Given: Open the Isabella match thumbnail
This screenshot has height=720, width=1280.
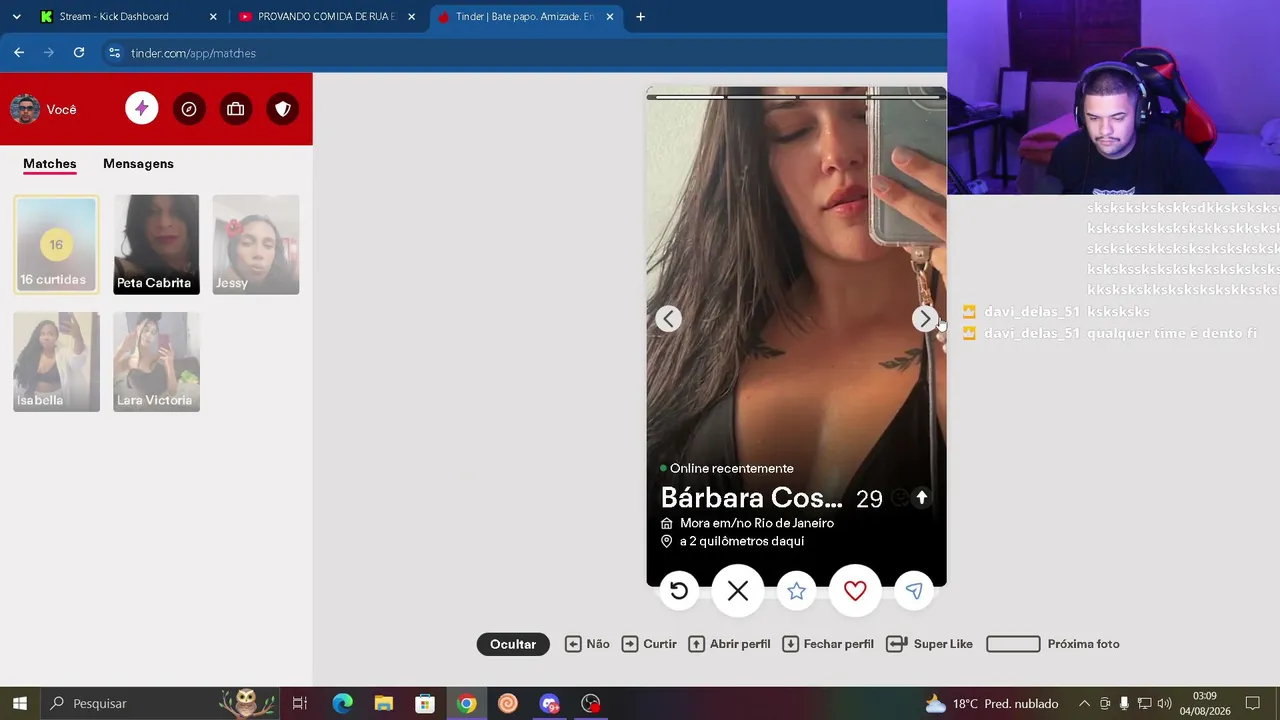Looking at the screenshot, I should (56, 362).
